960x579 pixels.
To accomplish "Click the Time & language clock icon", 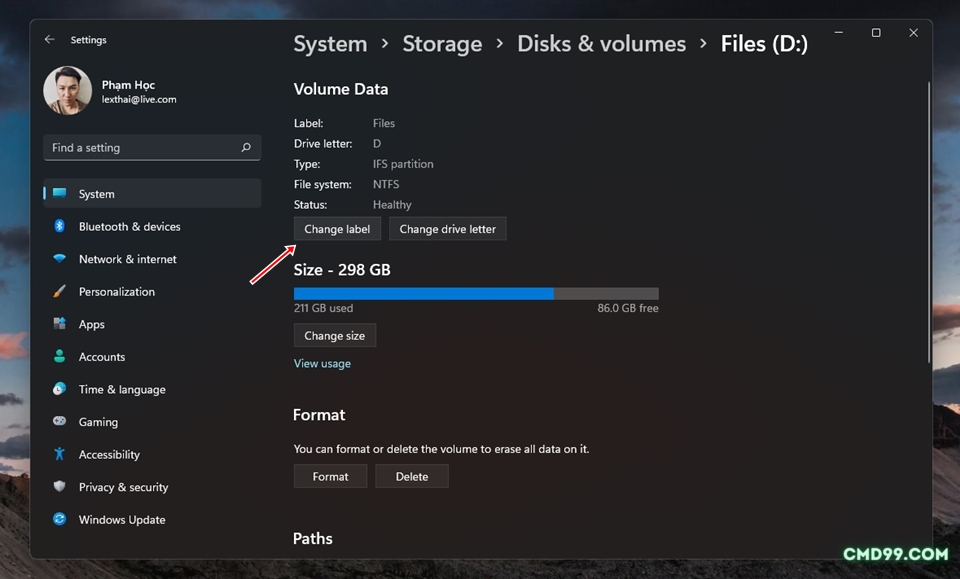I will [x=59, y=389].
